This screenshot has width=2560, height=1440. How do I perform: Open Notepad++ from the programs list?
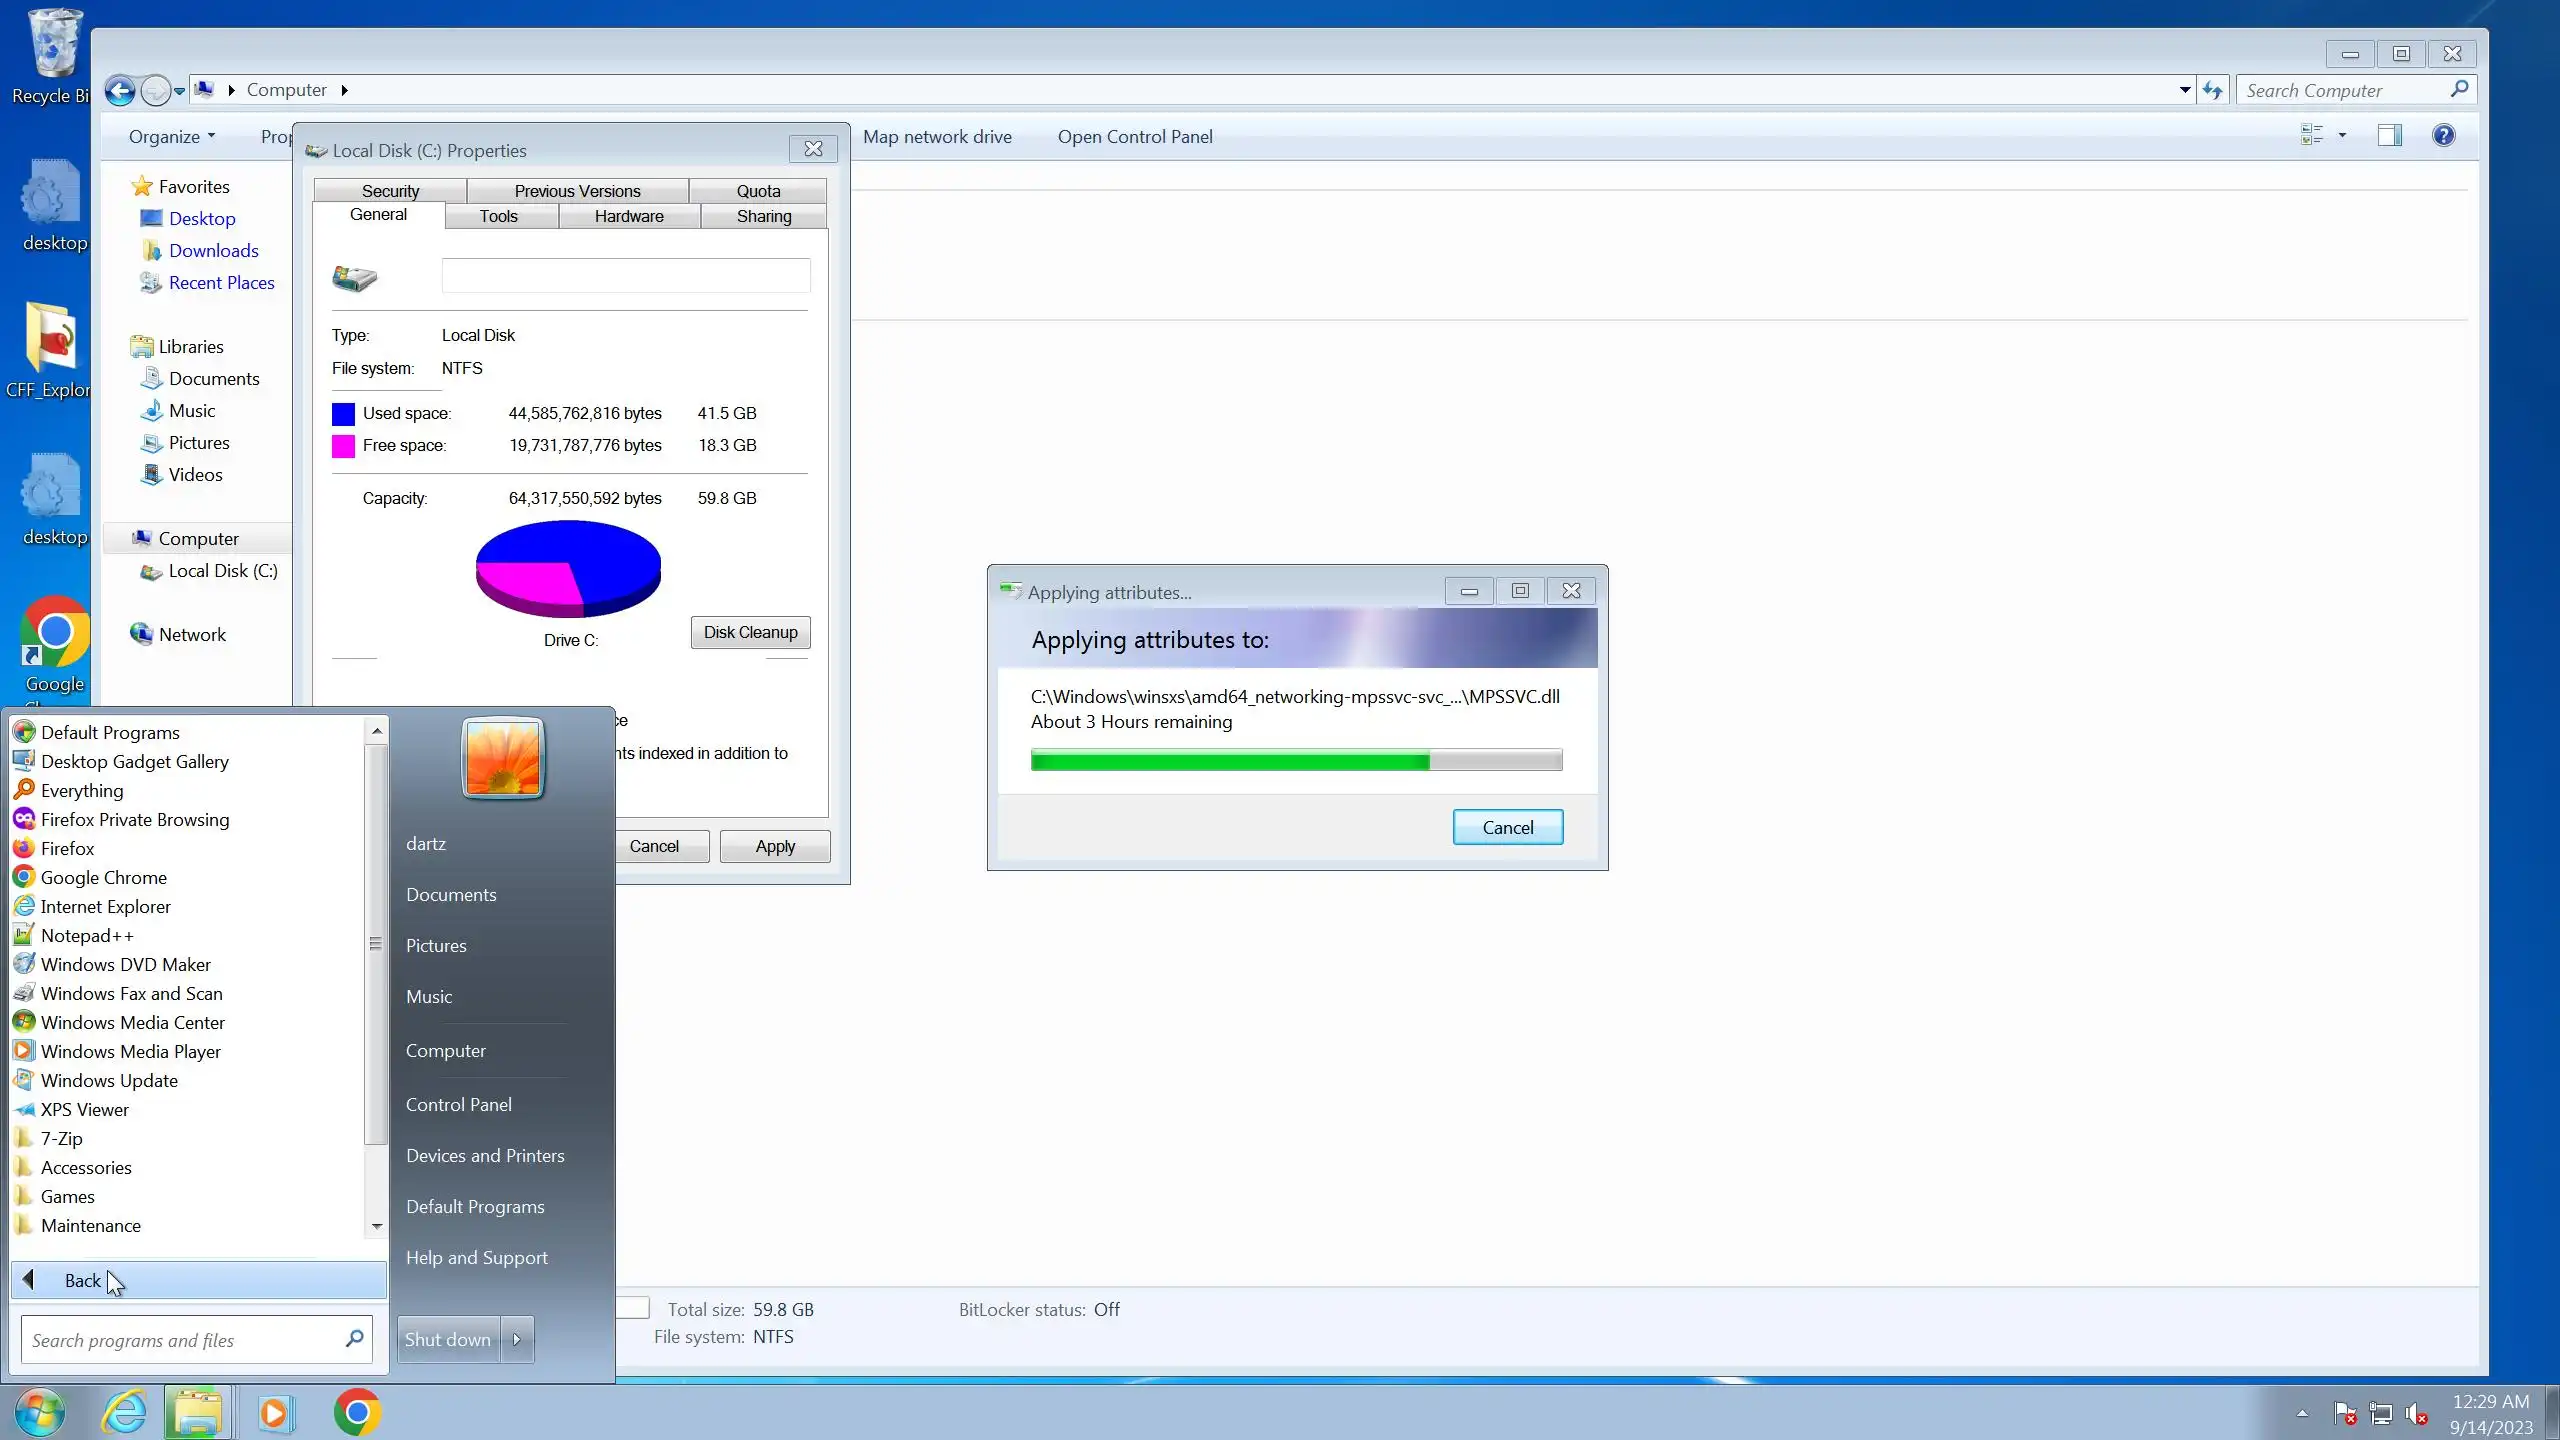pos(87,935)
